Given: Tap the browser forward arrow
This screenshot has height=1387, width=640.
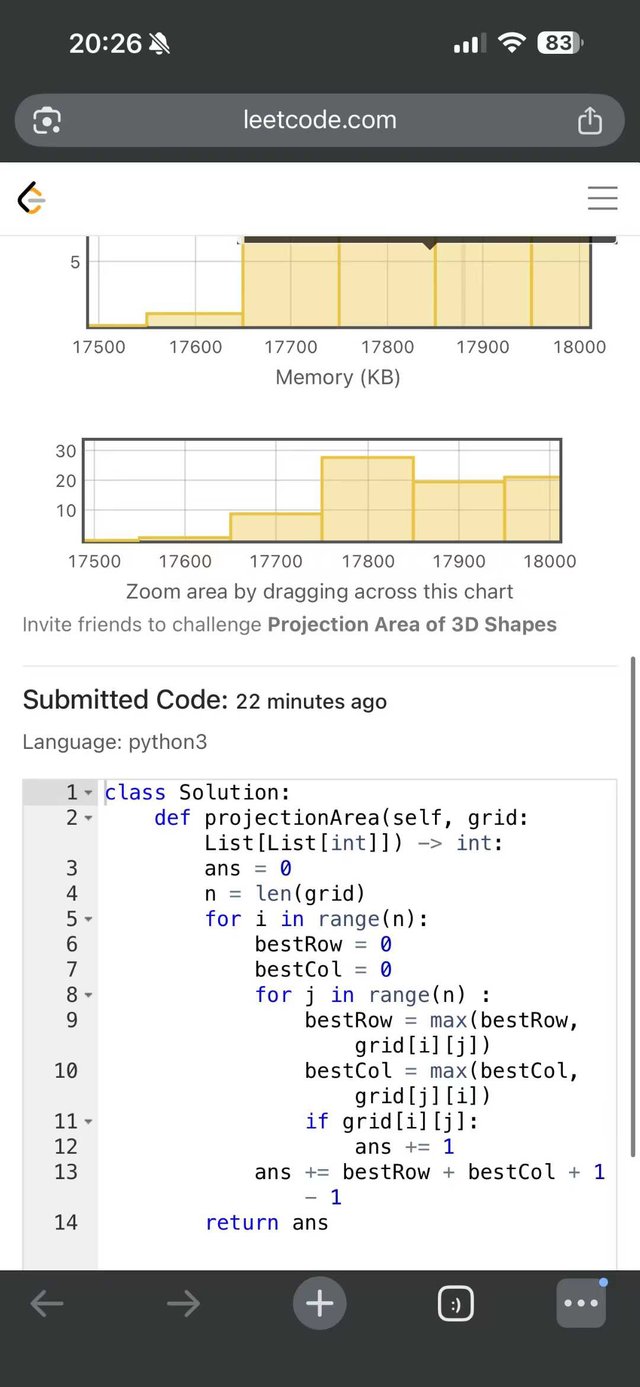Looking at the screenshot, I should [x=183, y=1303].
